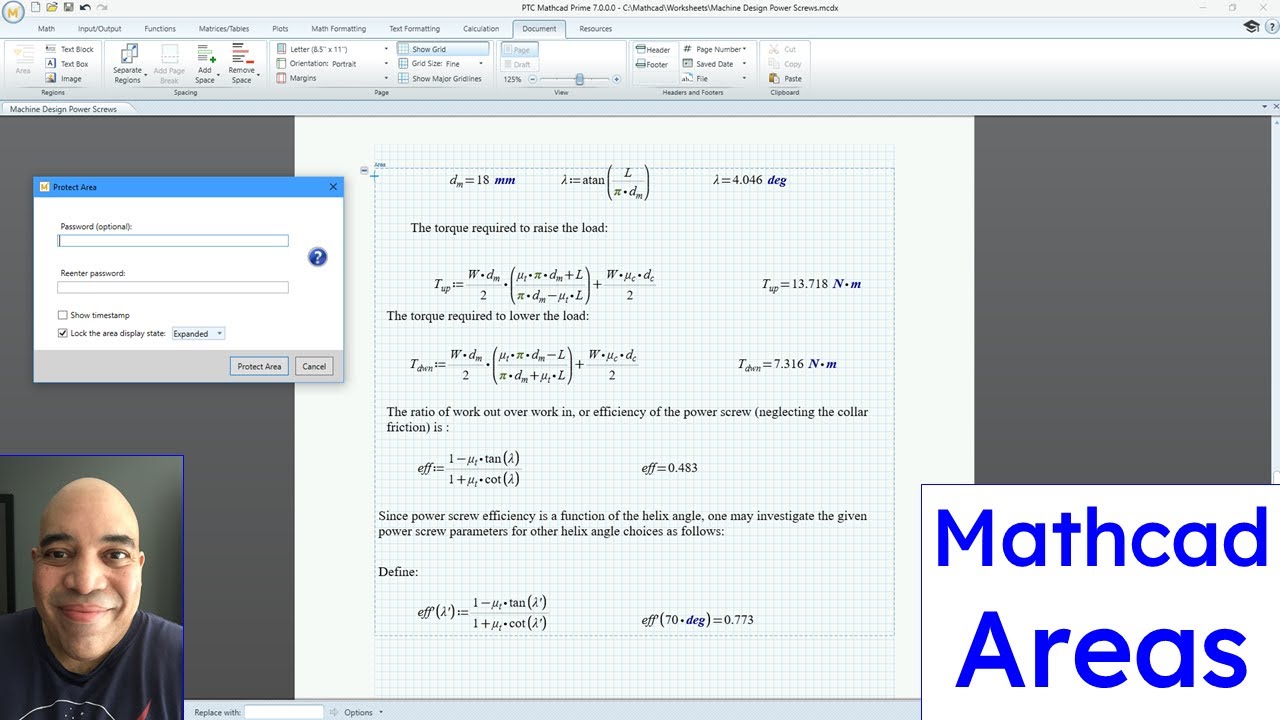1280x720 pixels.
Task: Open the Resources ribbon tab
Action: click(x=595, y=28)
